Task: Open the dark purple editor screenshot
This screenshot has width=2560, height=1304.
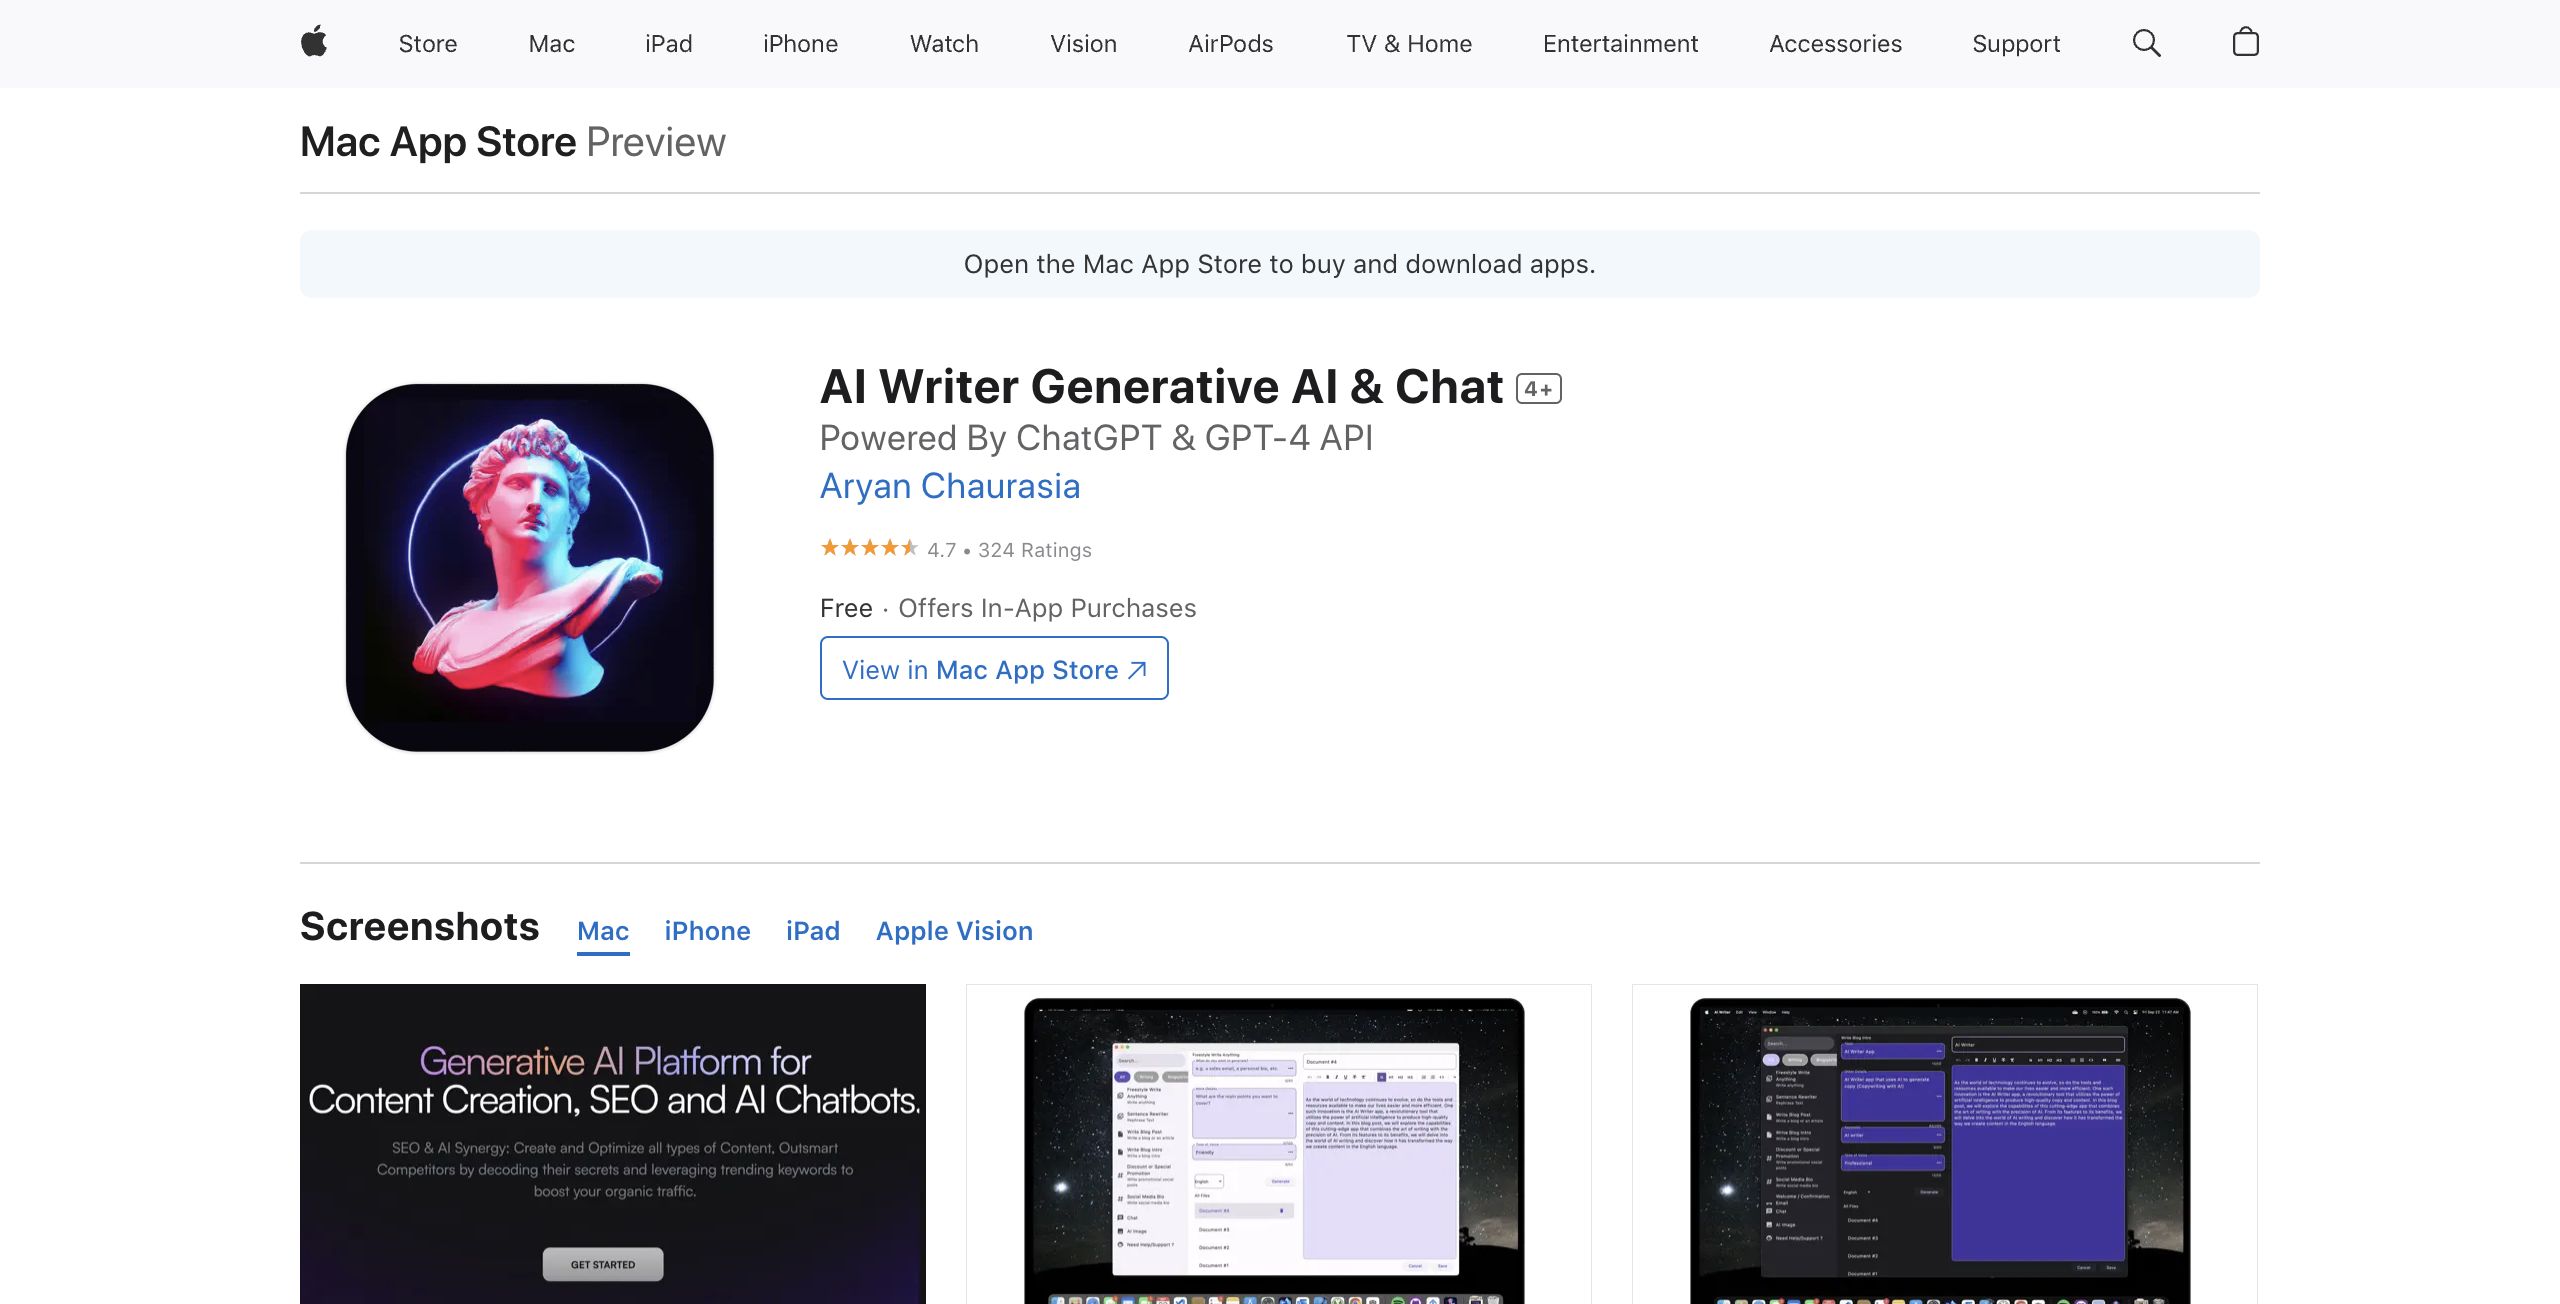Action: point(1943,1143)
